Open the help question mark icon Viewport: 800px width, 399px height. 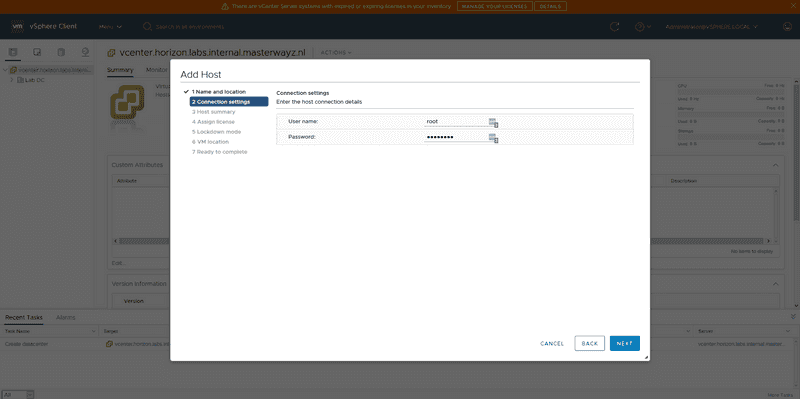pos(639,27)
